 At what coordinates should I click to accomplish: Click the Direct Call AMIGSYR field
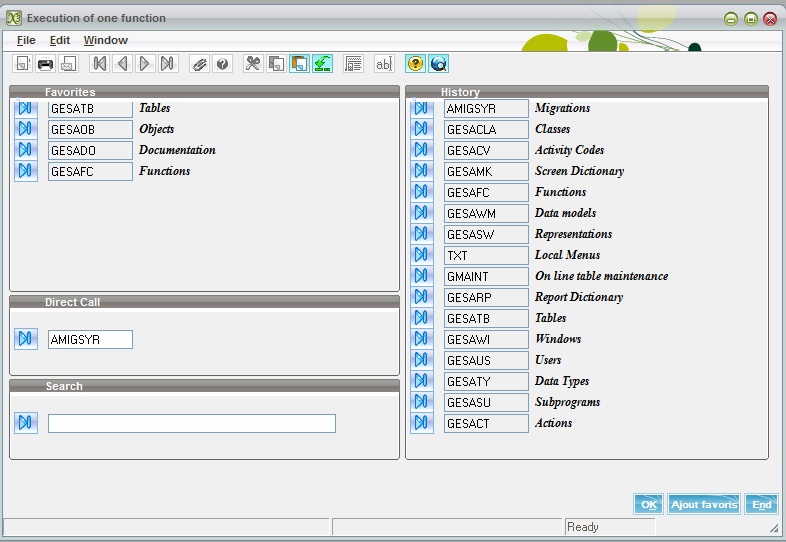(90, 340)
